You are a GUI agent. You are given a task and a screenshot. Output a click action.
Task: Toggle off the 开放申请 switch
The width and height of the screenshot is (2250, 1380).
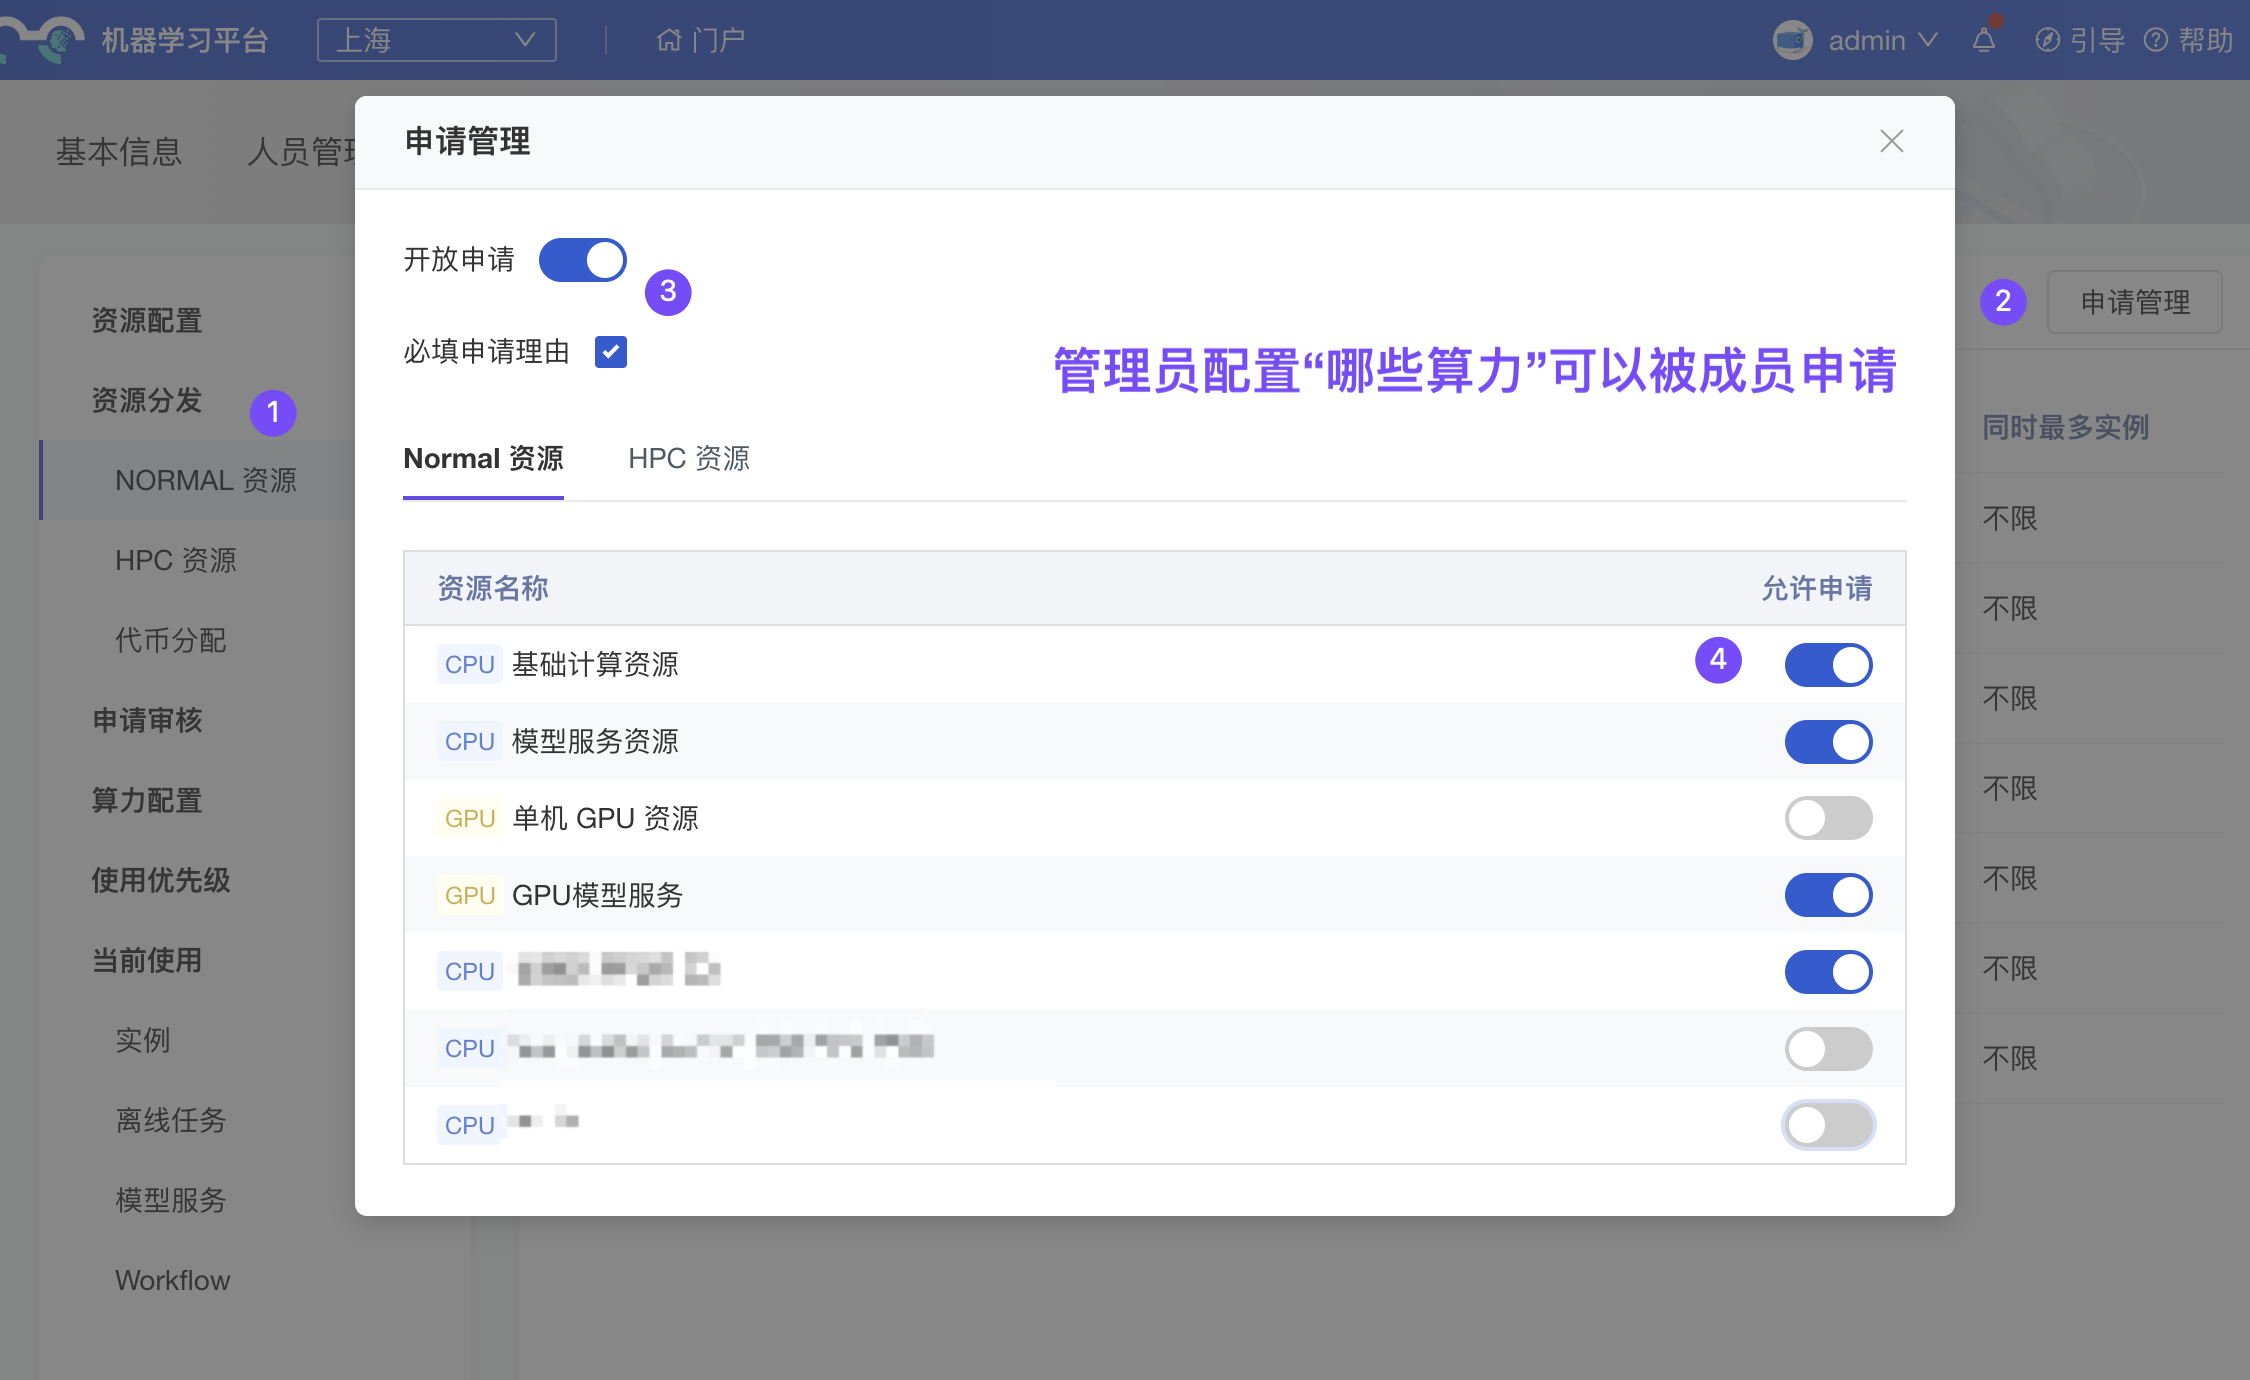[582, 260]
